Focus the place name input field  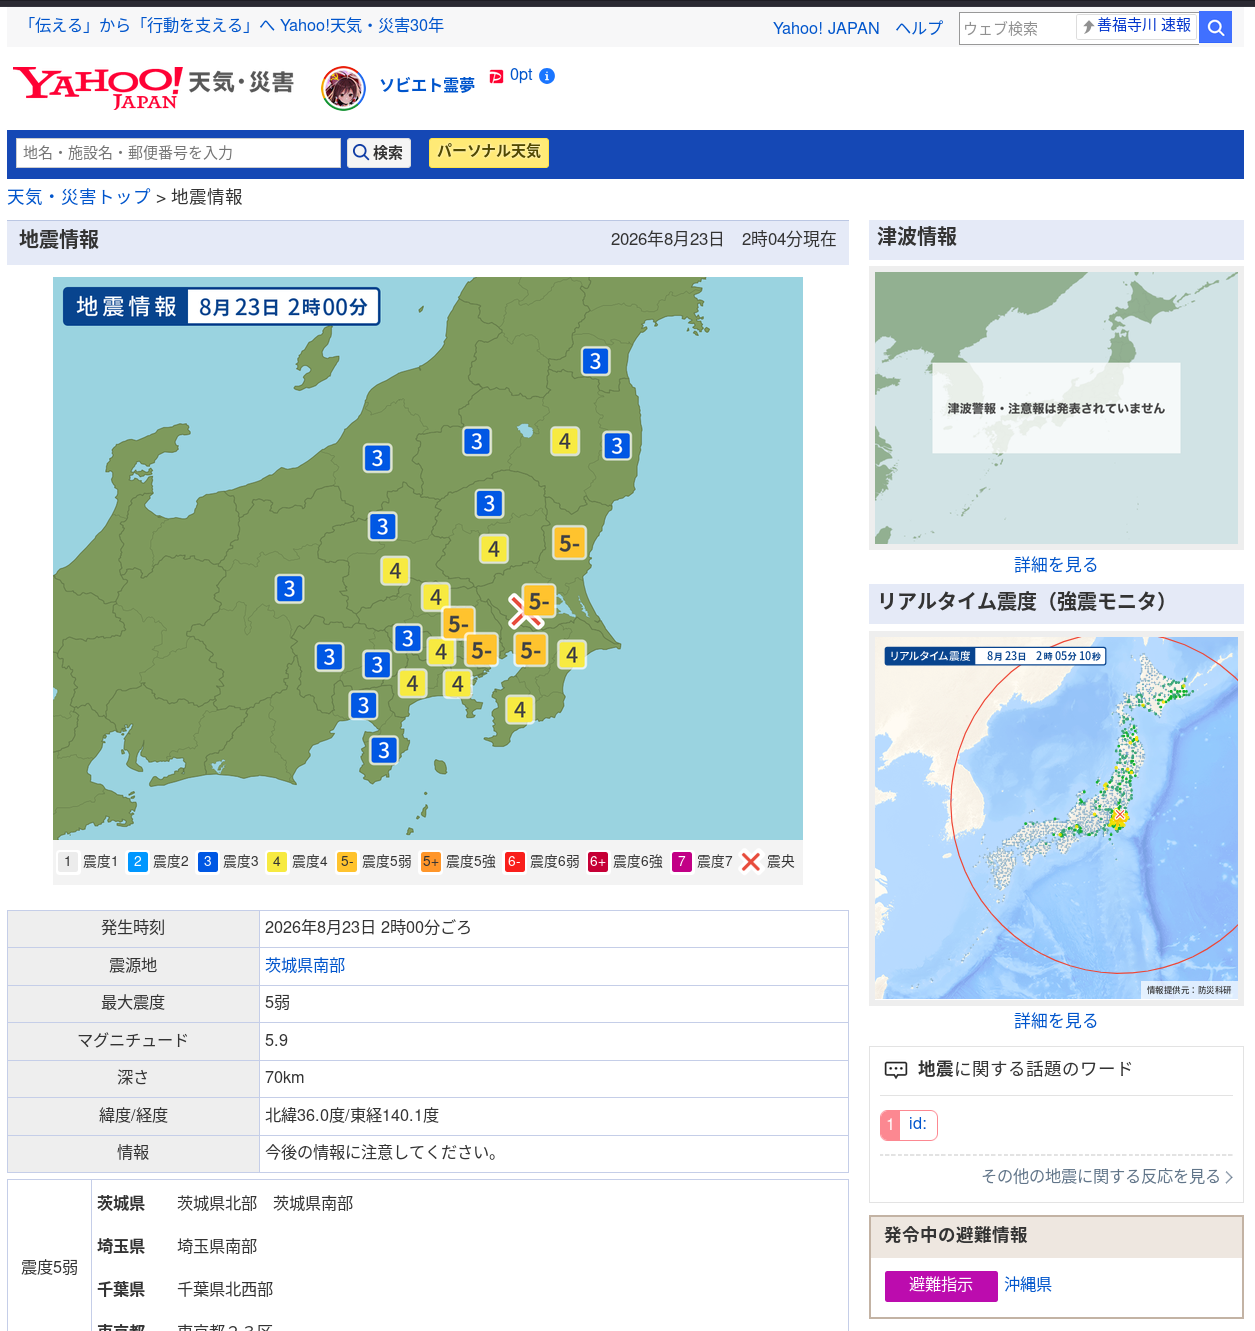(178, 153)
